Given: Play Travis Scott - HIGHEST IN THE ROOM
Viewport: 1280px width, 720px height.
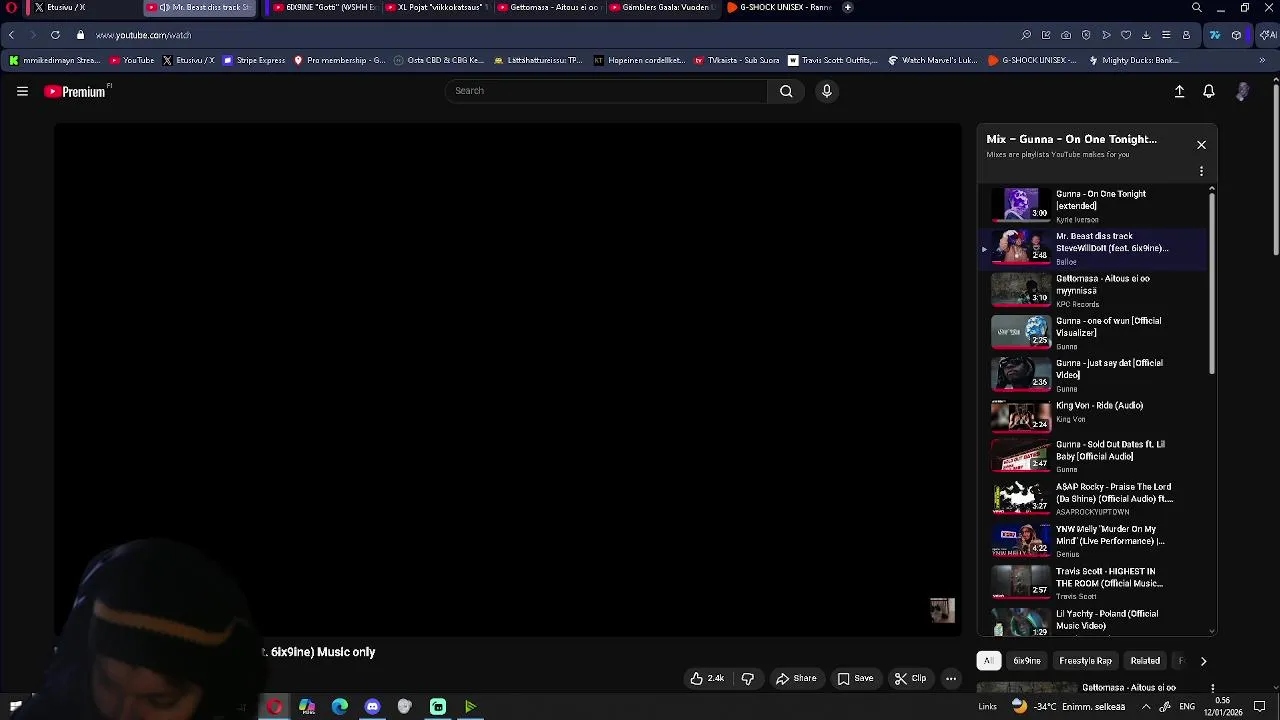Looking at the screenshot, I should (x=1093, y=583).
